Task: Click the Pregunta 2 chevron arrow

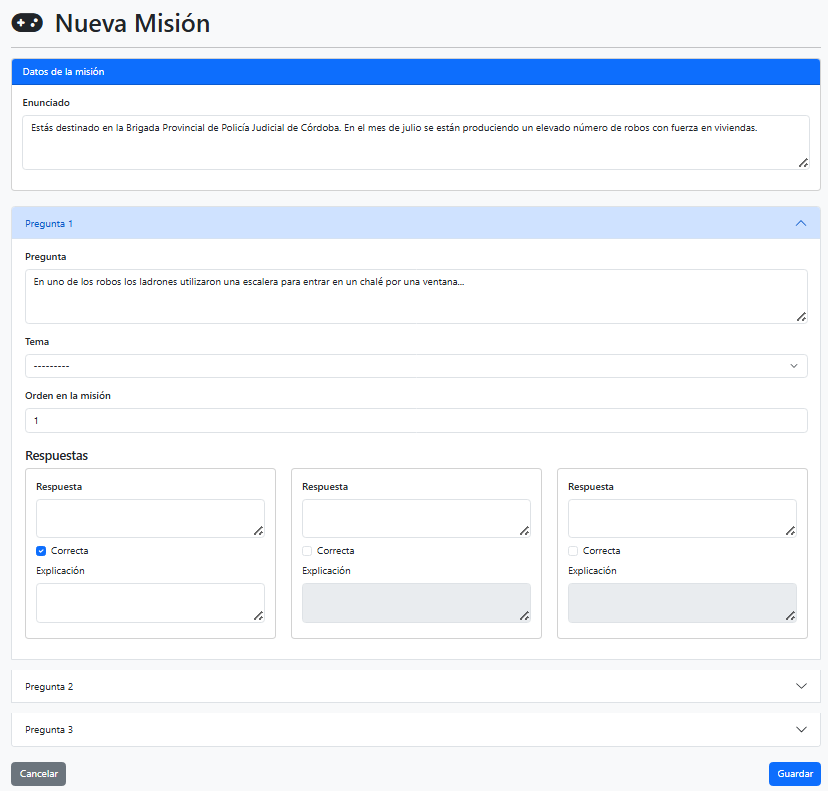Action: 800,686
